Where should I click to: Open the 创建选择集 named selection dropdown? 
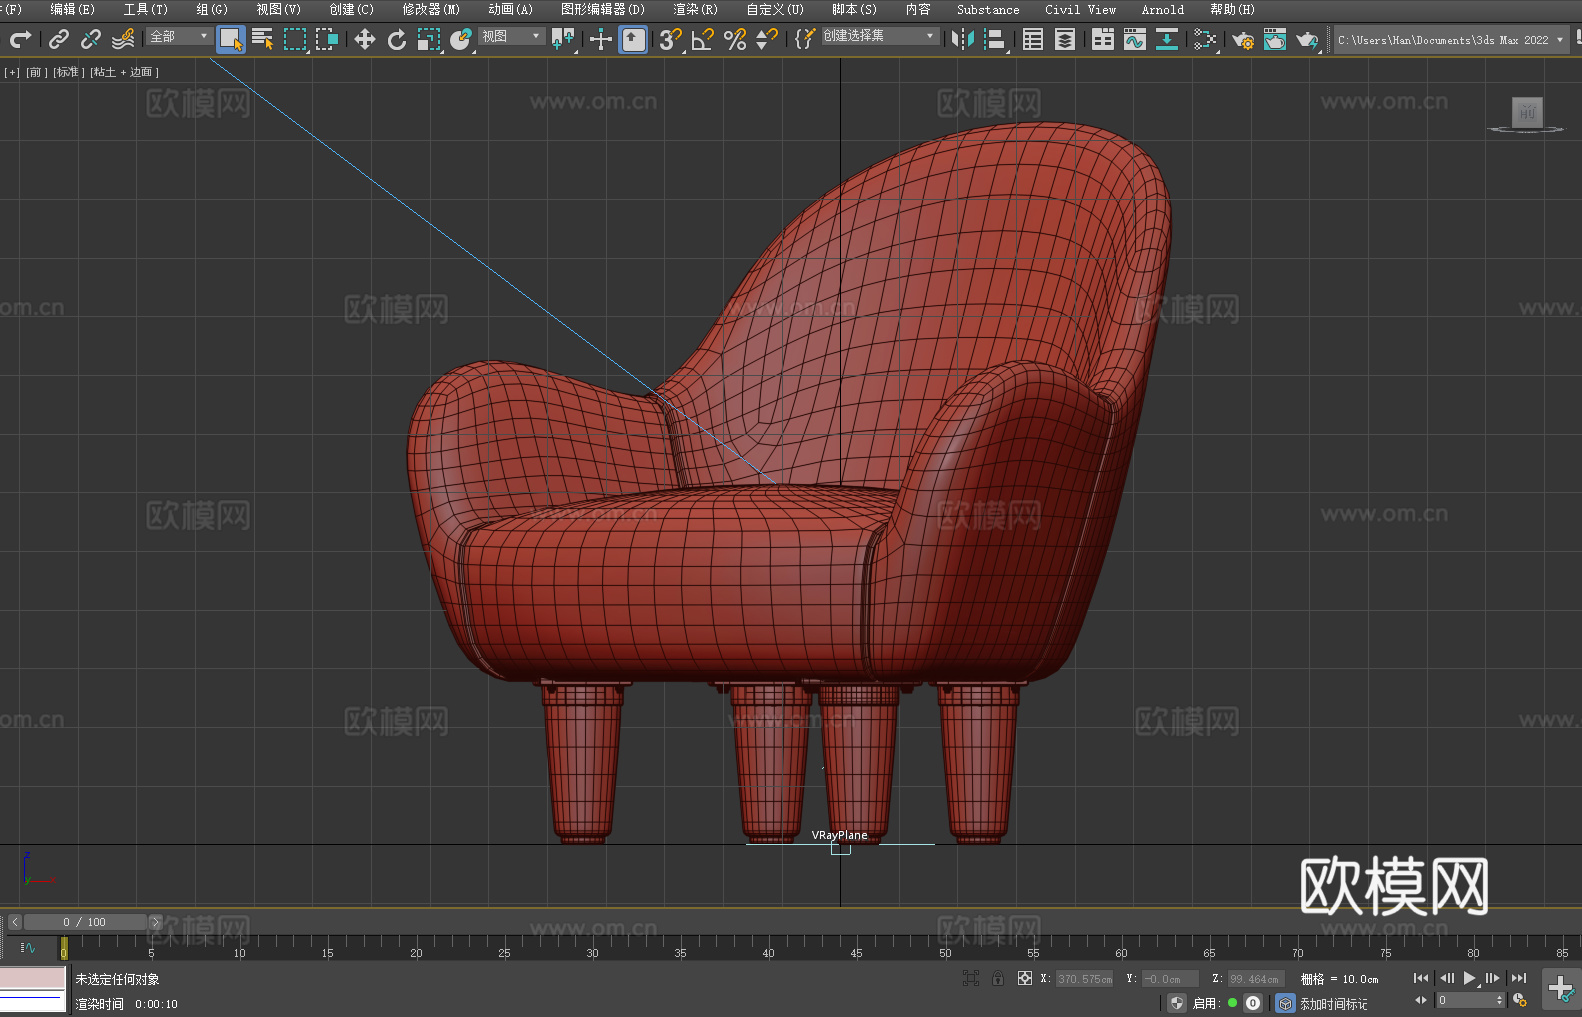[x=880, y=36]
